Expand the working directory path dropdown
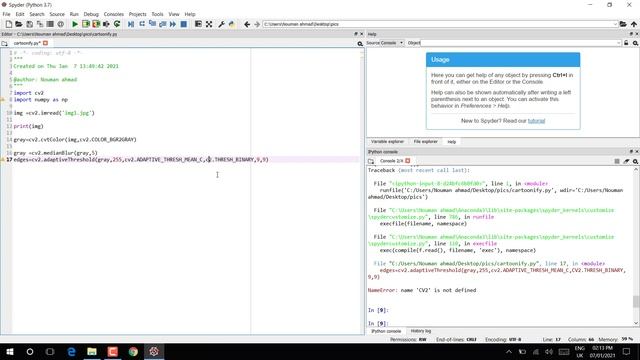The width and height of the screenshot is (640, 360). (x=615, y=24)
